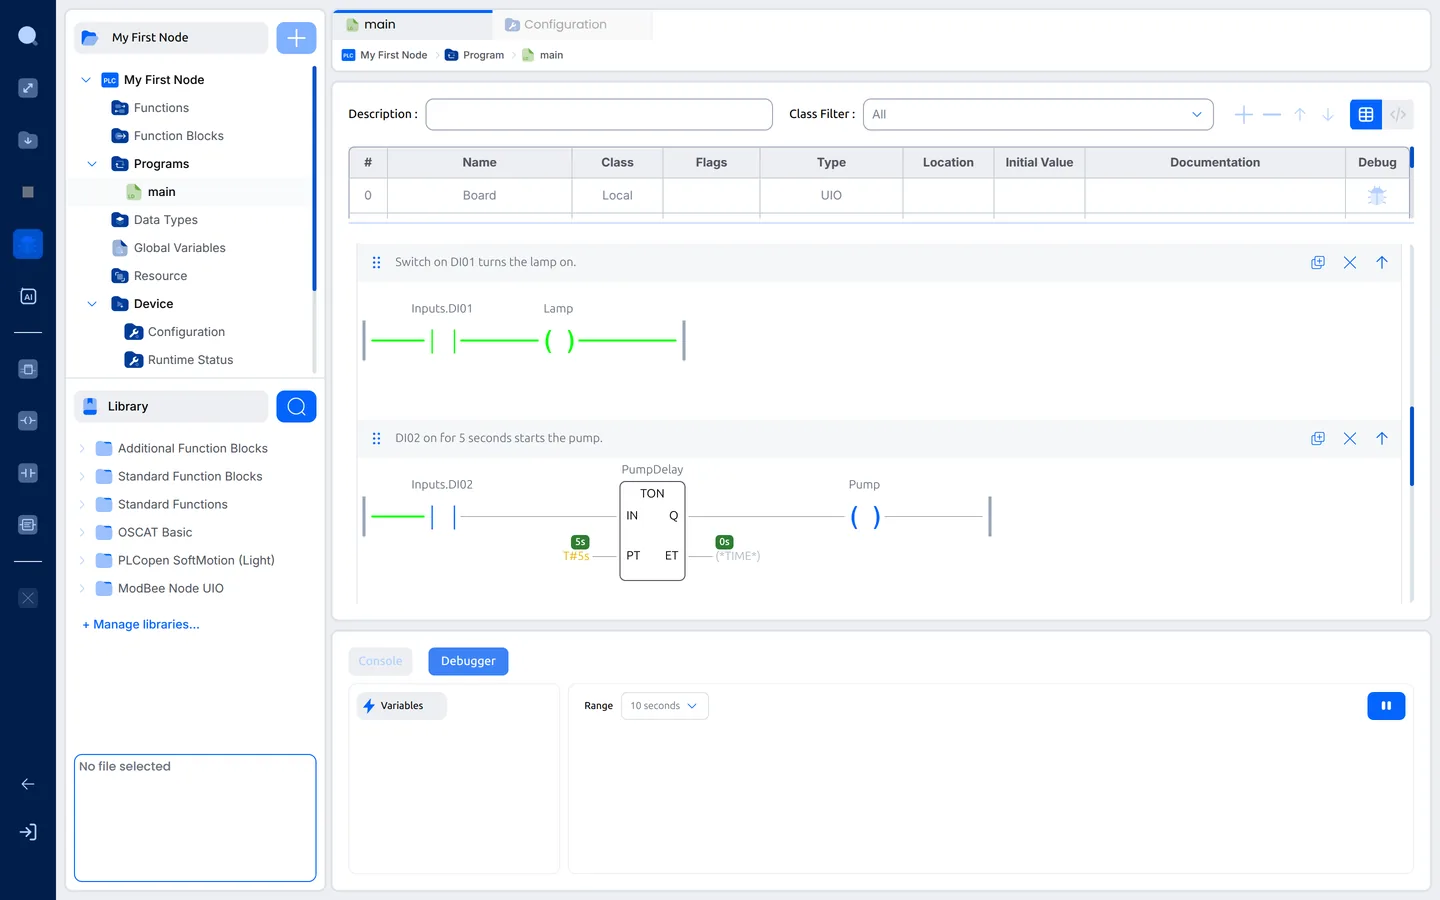This screenshot has height=900, width=1440.
Task: Pause the debugger chart
Action: [1386, 706]
